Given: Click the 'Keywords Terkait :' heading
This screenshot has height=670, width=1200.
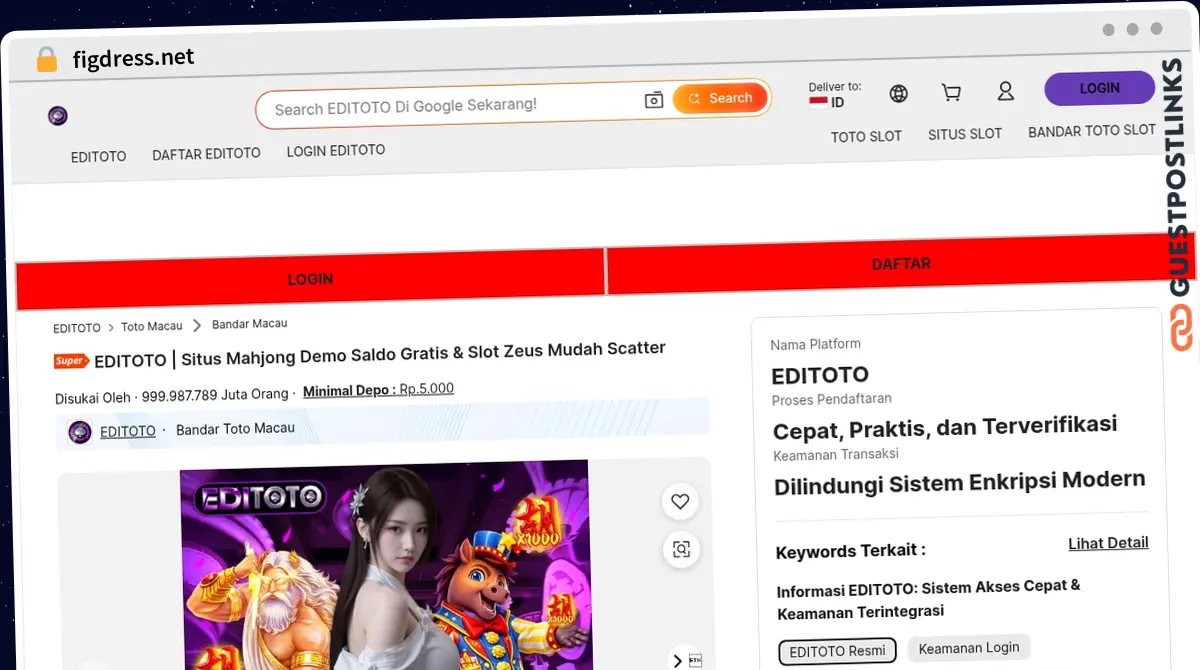Looking at the screenshot, I should (851, 550).
